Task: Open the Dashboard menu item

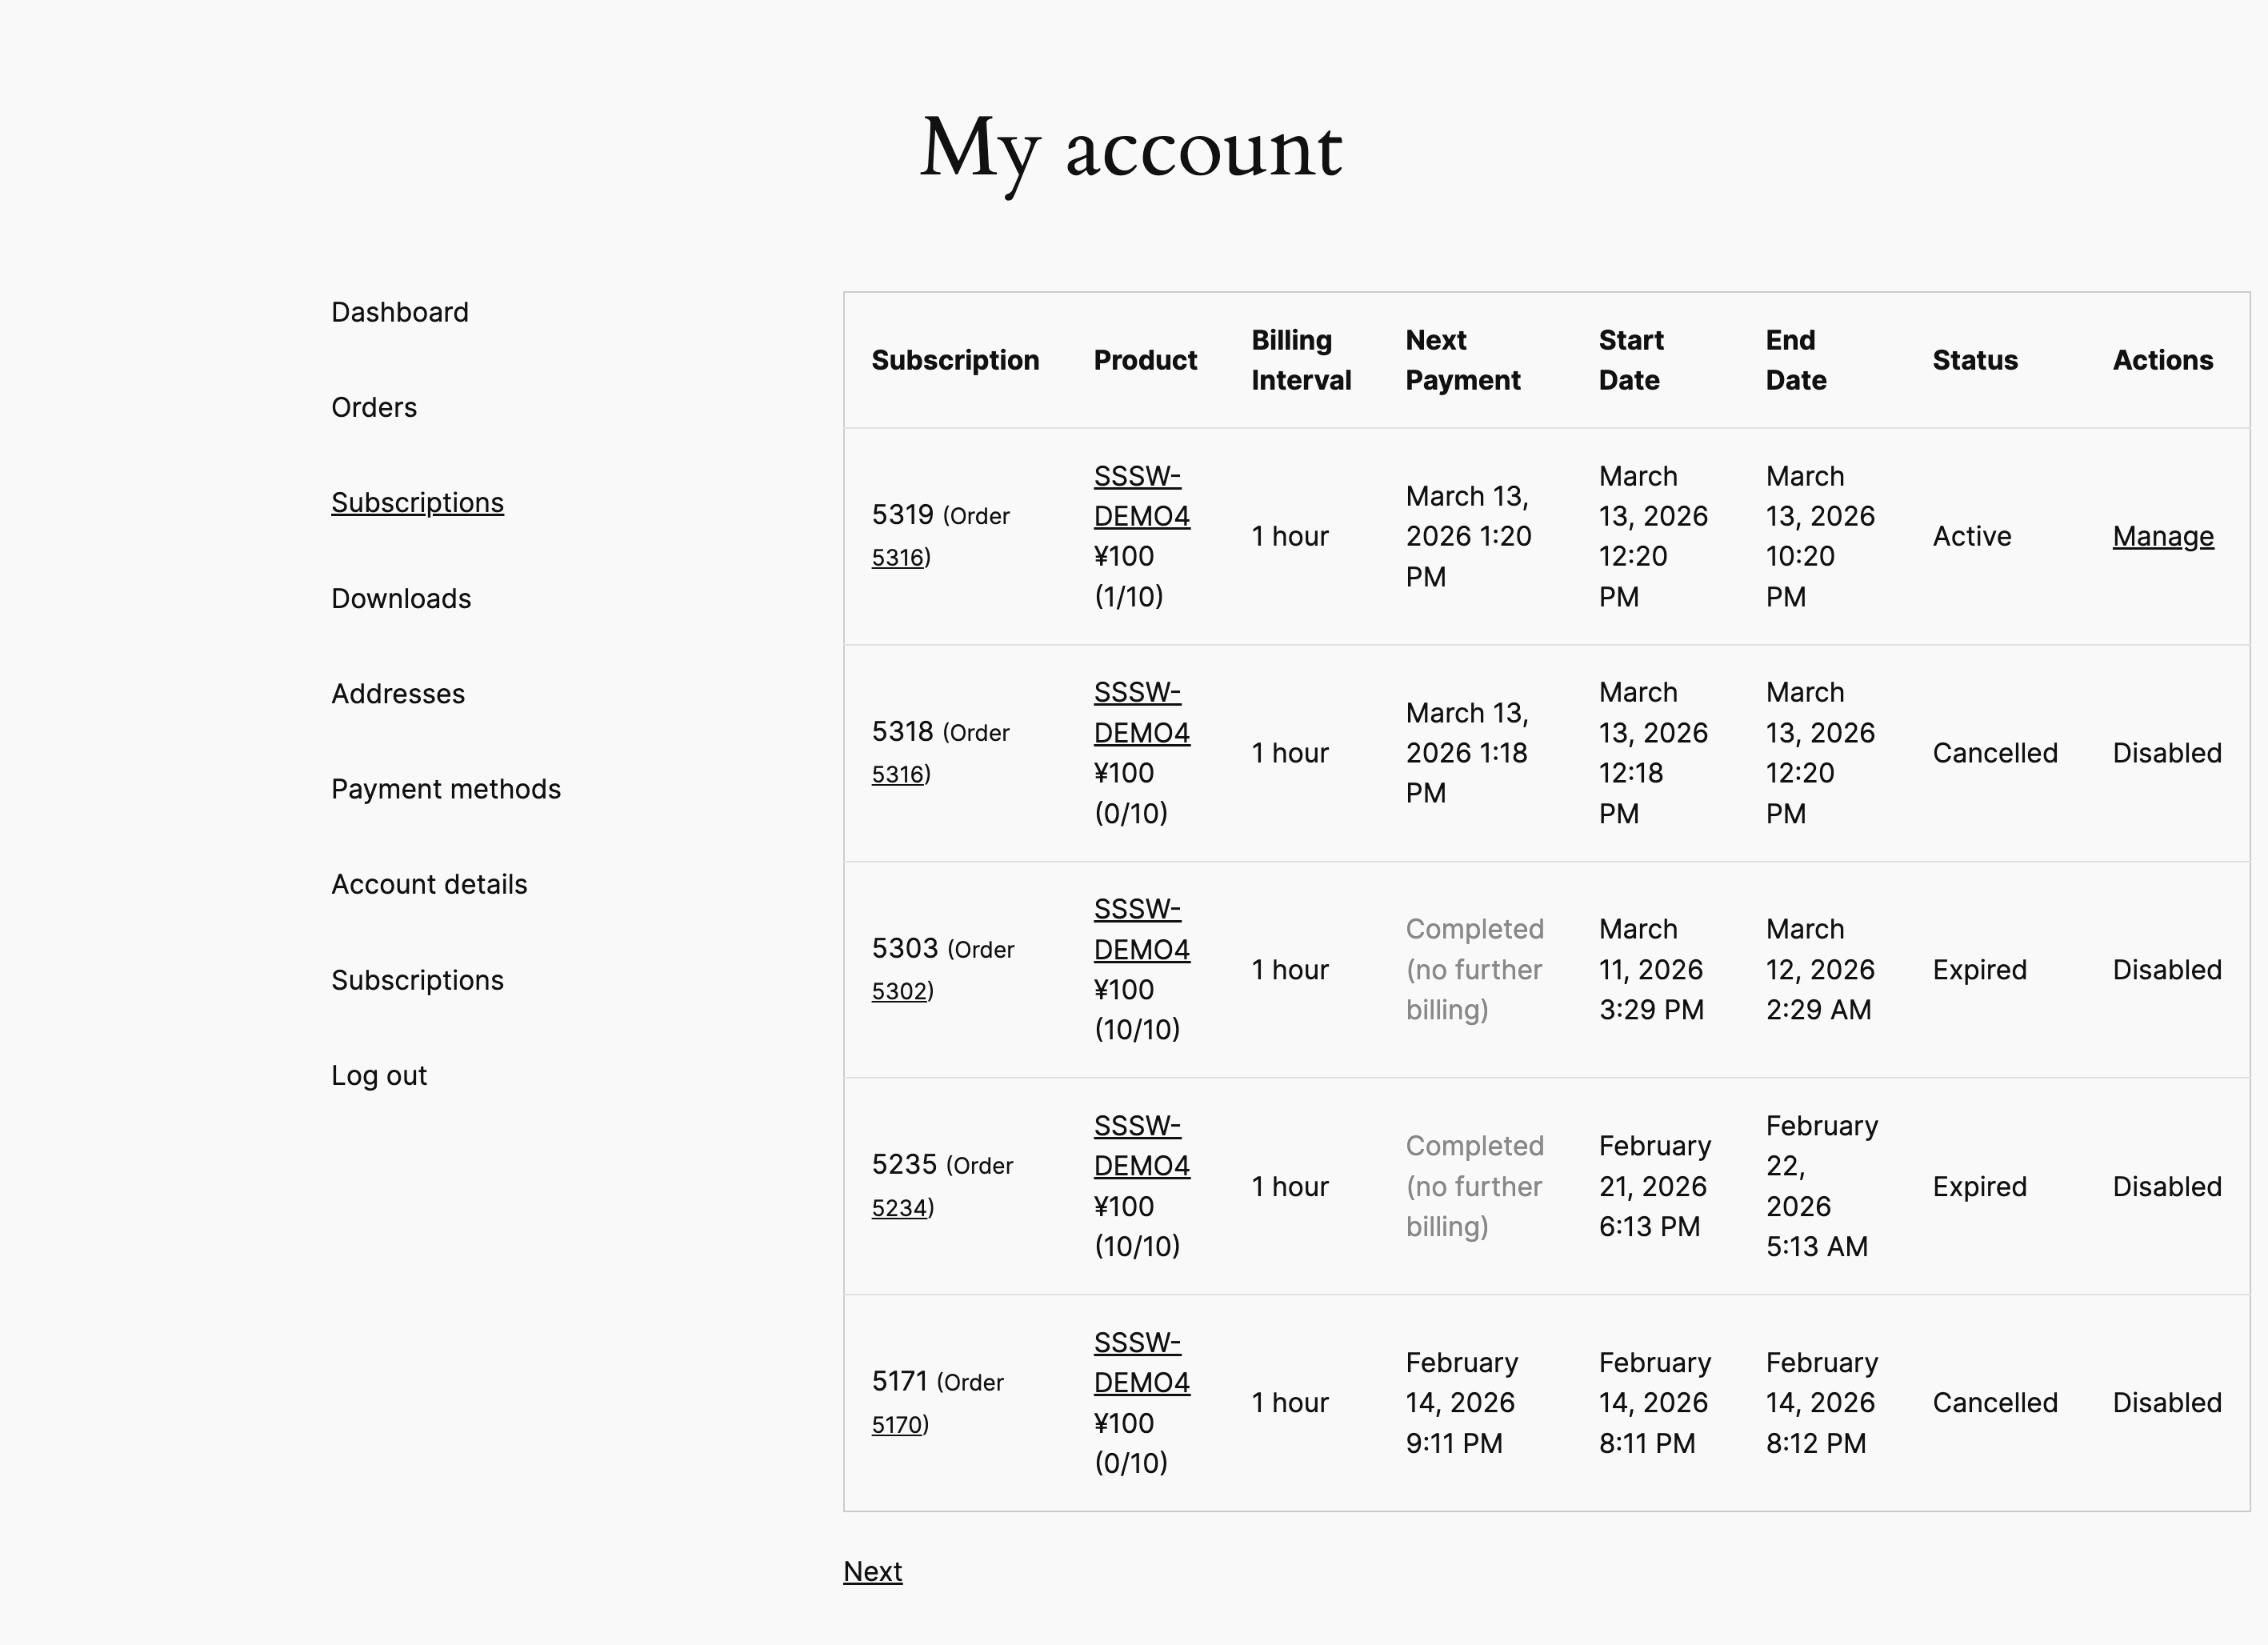Action: 399,312
